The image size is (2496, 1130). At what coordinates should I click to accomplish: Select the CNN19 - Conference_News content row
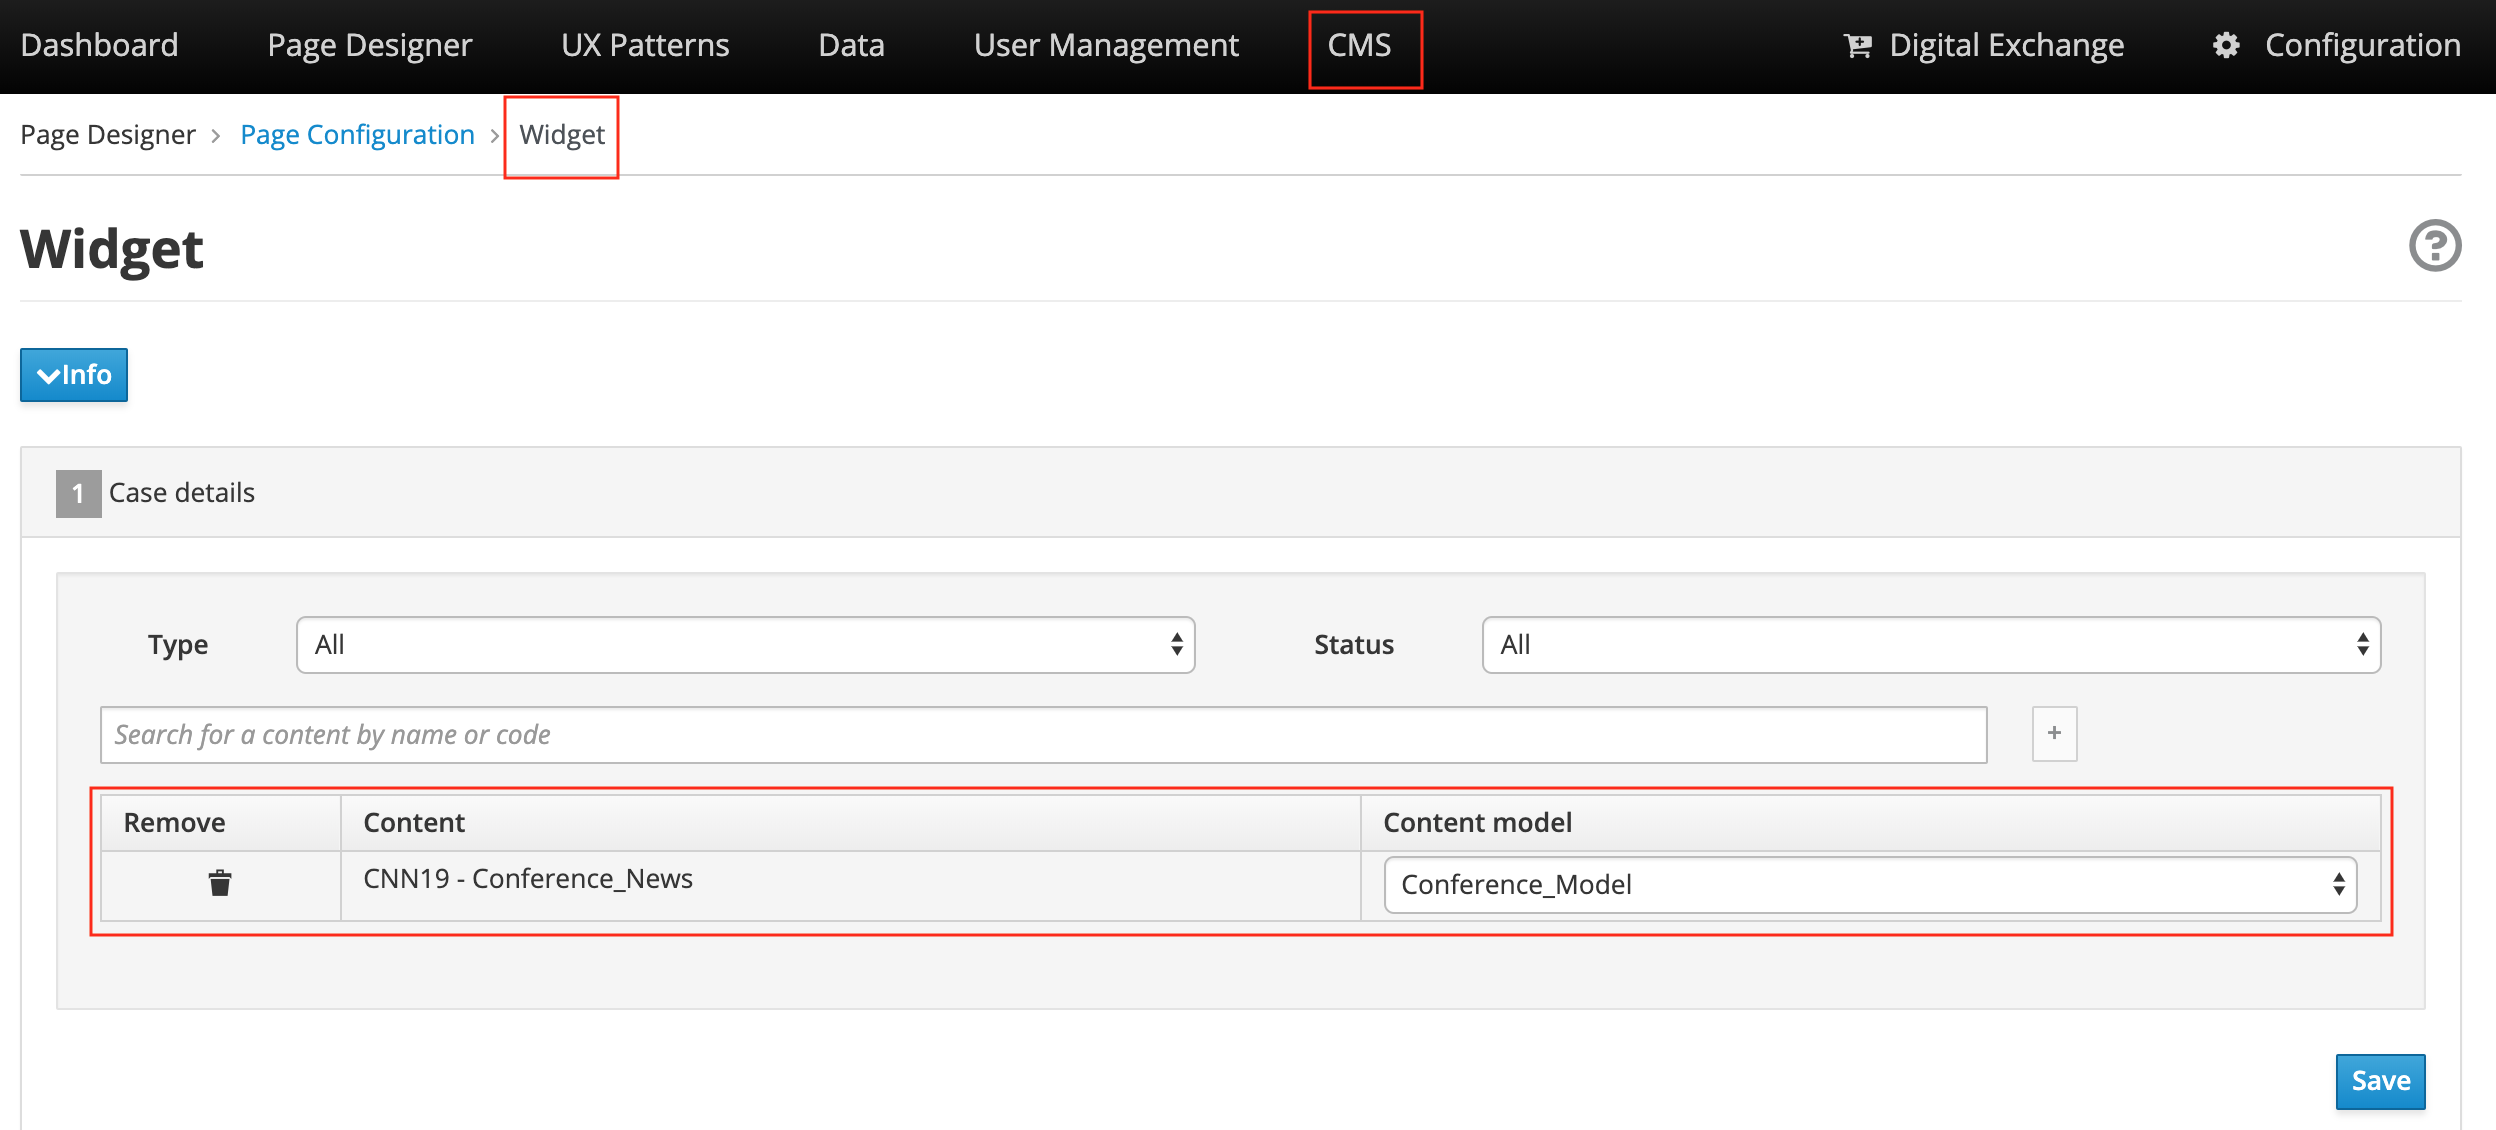(x=528, y=879)
